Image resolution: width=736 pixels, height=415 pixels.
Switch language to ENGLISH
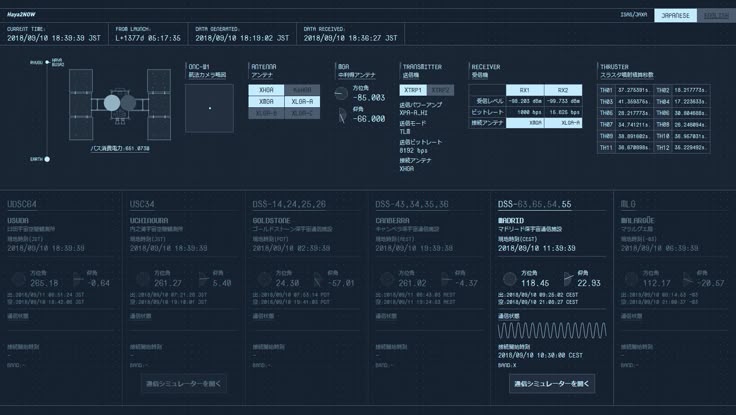(x=716, y=15)
